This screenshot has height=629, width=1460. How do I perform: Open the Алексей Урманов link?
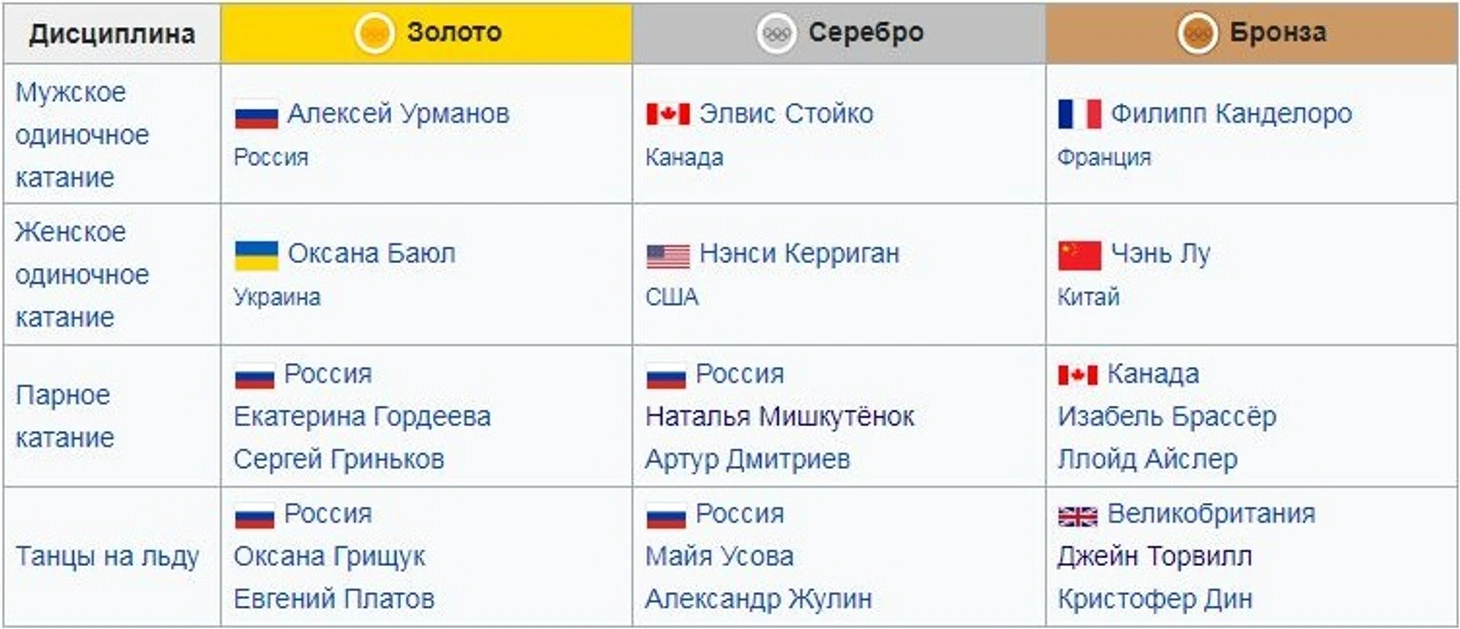[x=398, y=113]
